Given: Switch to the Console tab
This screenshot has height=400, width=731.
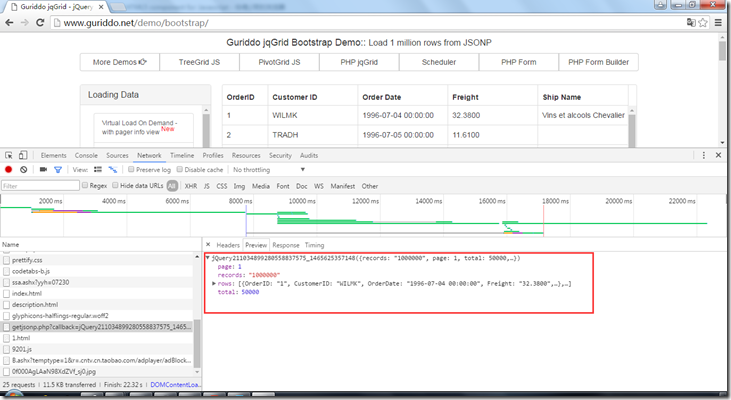Looking at the screenshot, I should click(x=86, y=155).
